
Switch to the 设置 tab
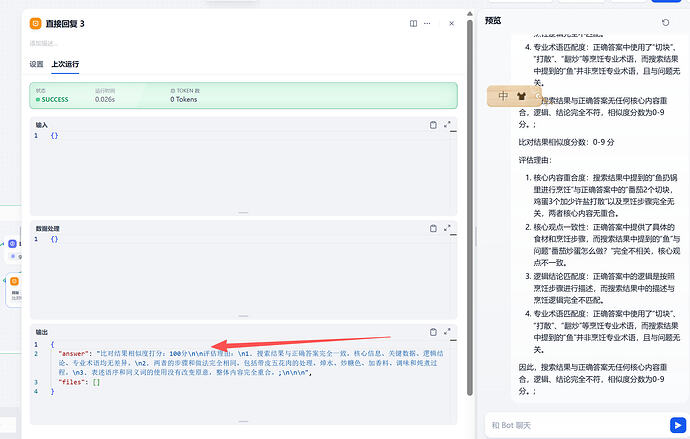[36, 64]
